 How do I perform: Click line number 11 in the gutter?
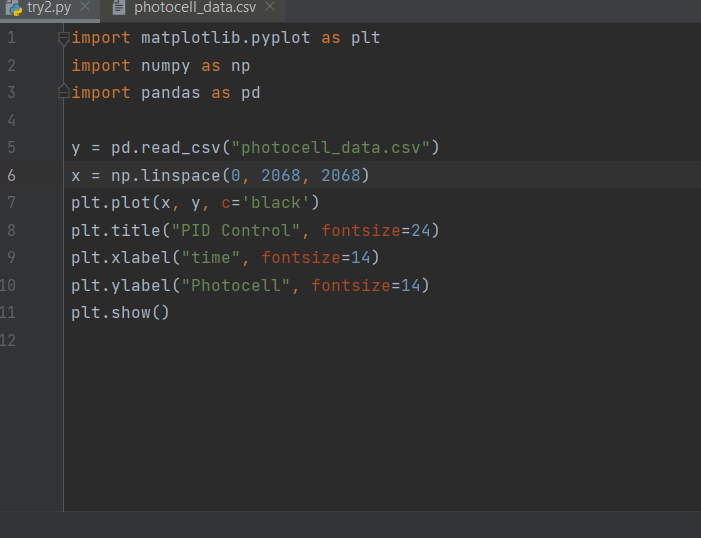(9, 313)
